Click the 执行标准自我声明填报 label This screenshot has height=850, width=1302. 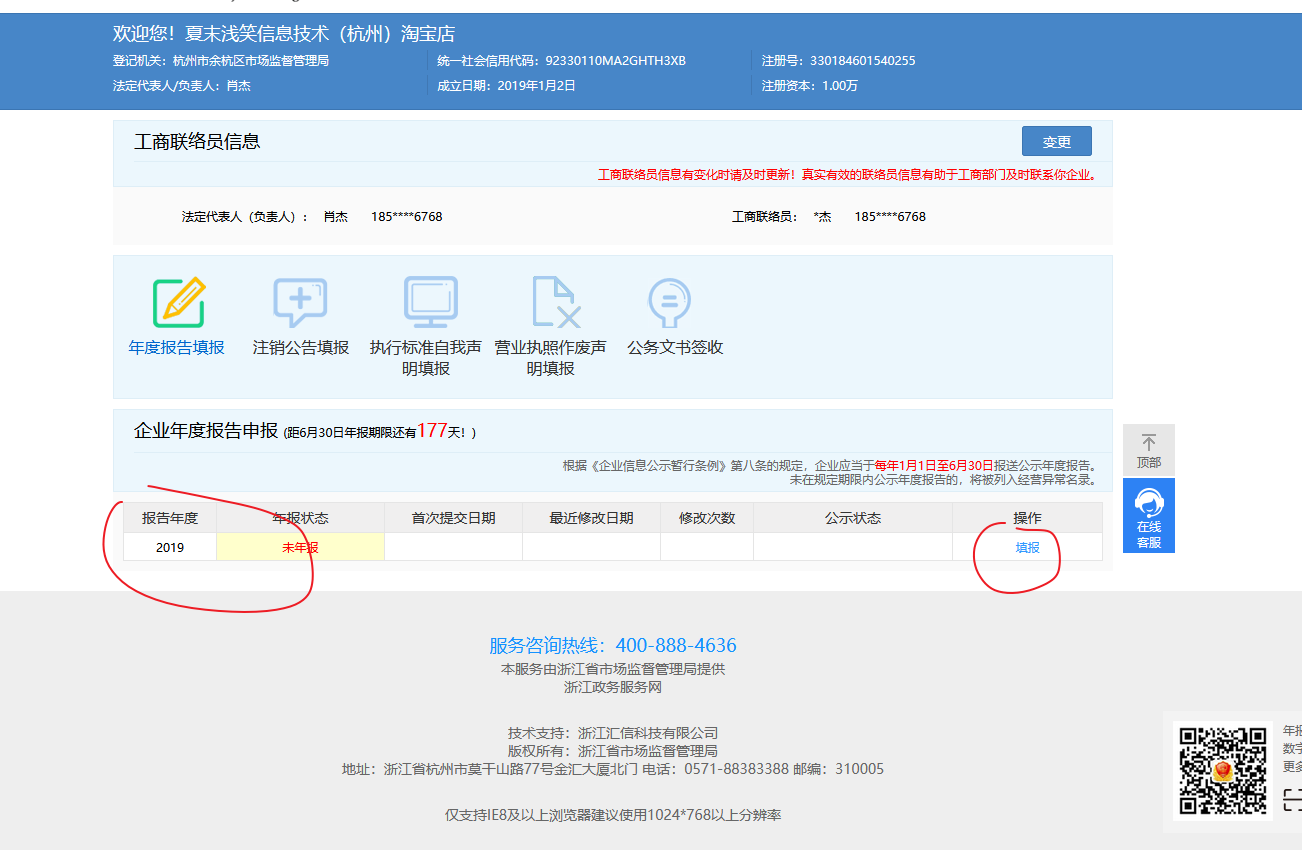(426, 358)
